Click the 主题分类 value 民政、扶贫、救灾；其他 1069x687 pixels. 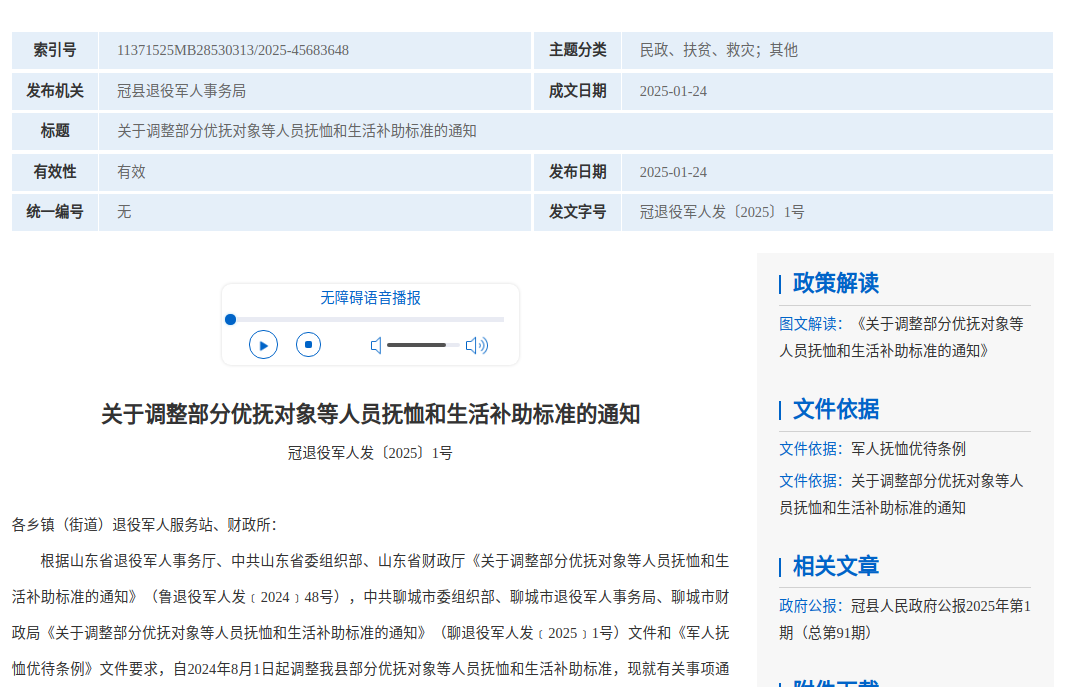pyautogui.click(x=719, y=50)
